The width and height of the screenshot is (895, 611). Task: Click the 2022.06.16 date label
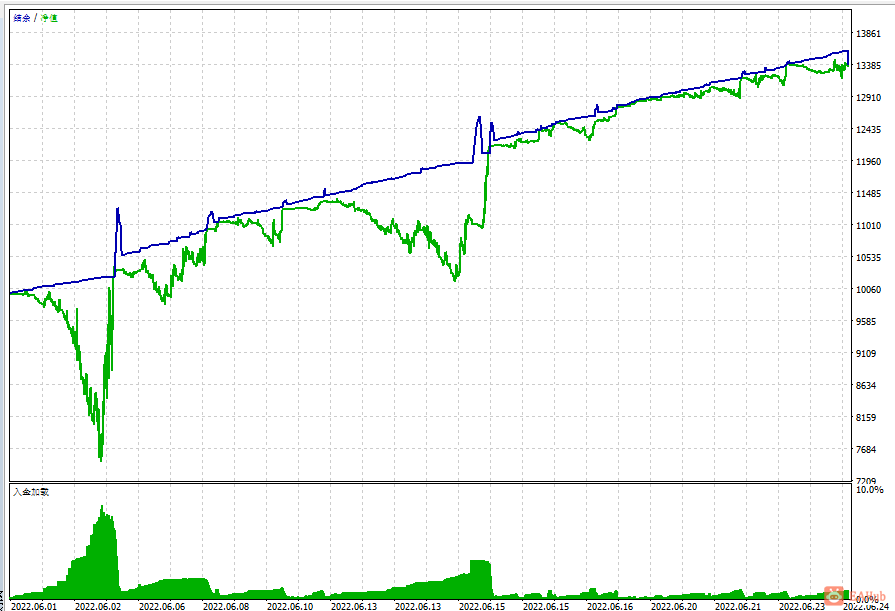610,606
